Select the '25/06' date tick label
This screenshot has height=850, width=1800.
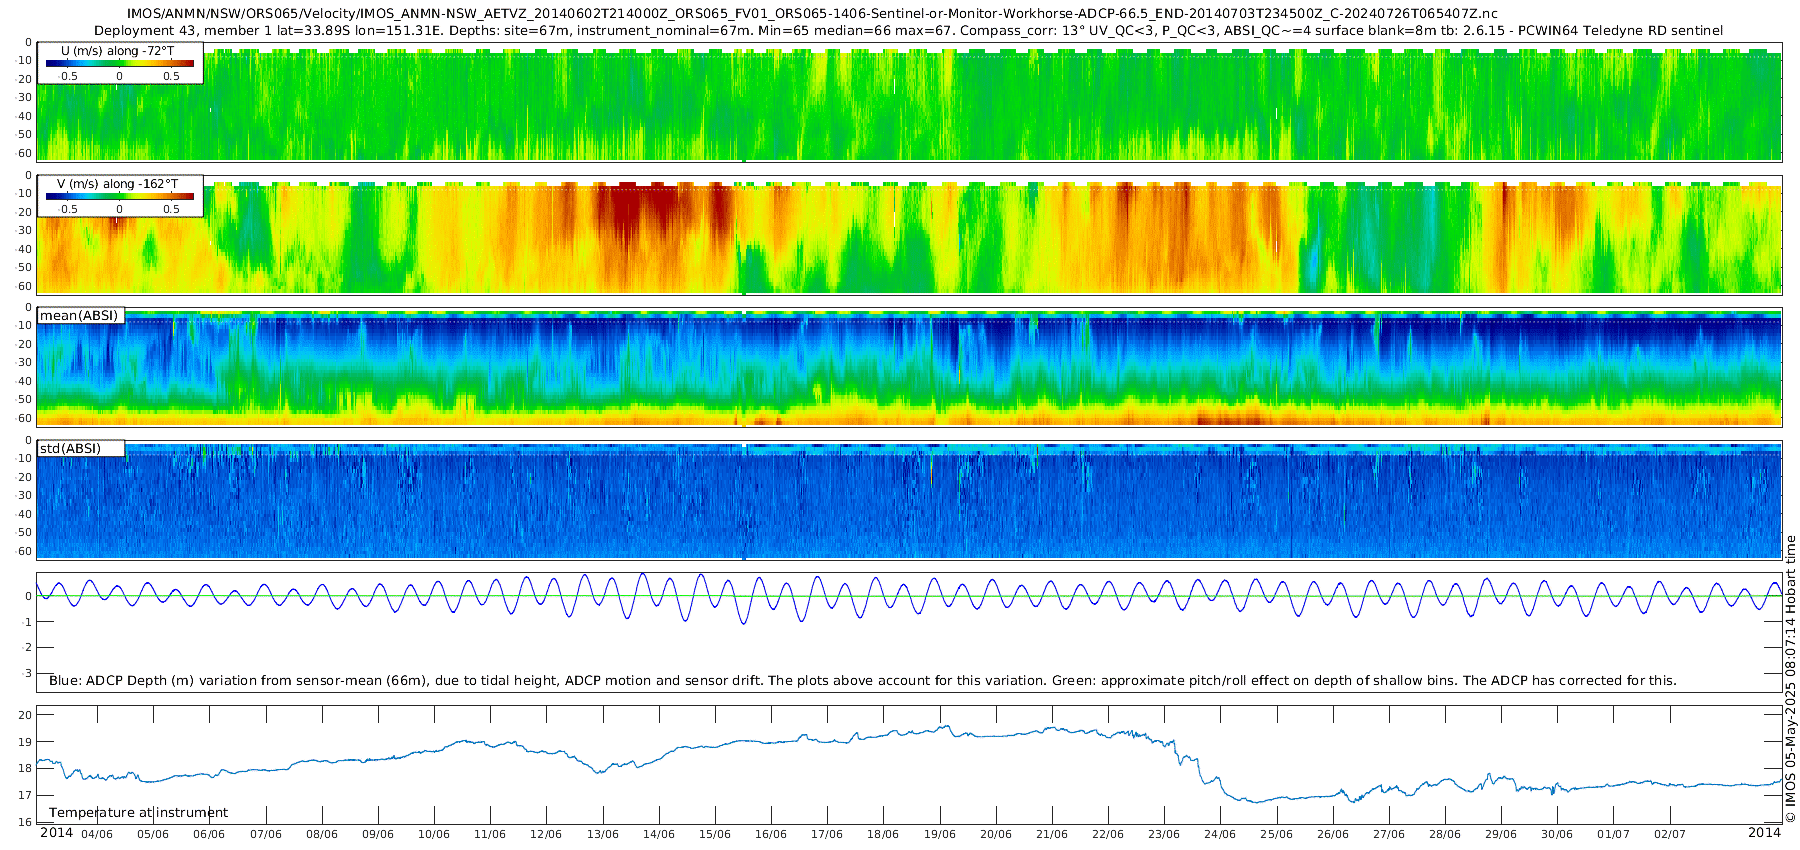pyautogui.click(x=1277, y=834)
